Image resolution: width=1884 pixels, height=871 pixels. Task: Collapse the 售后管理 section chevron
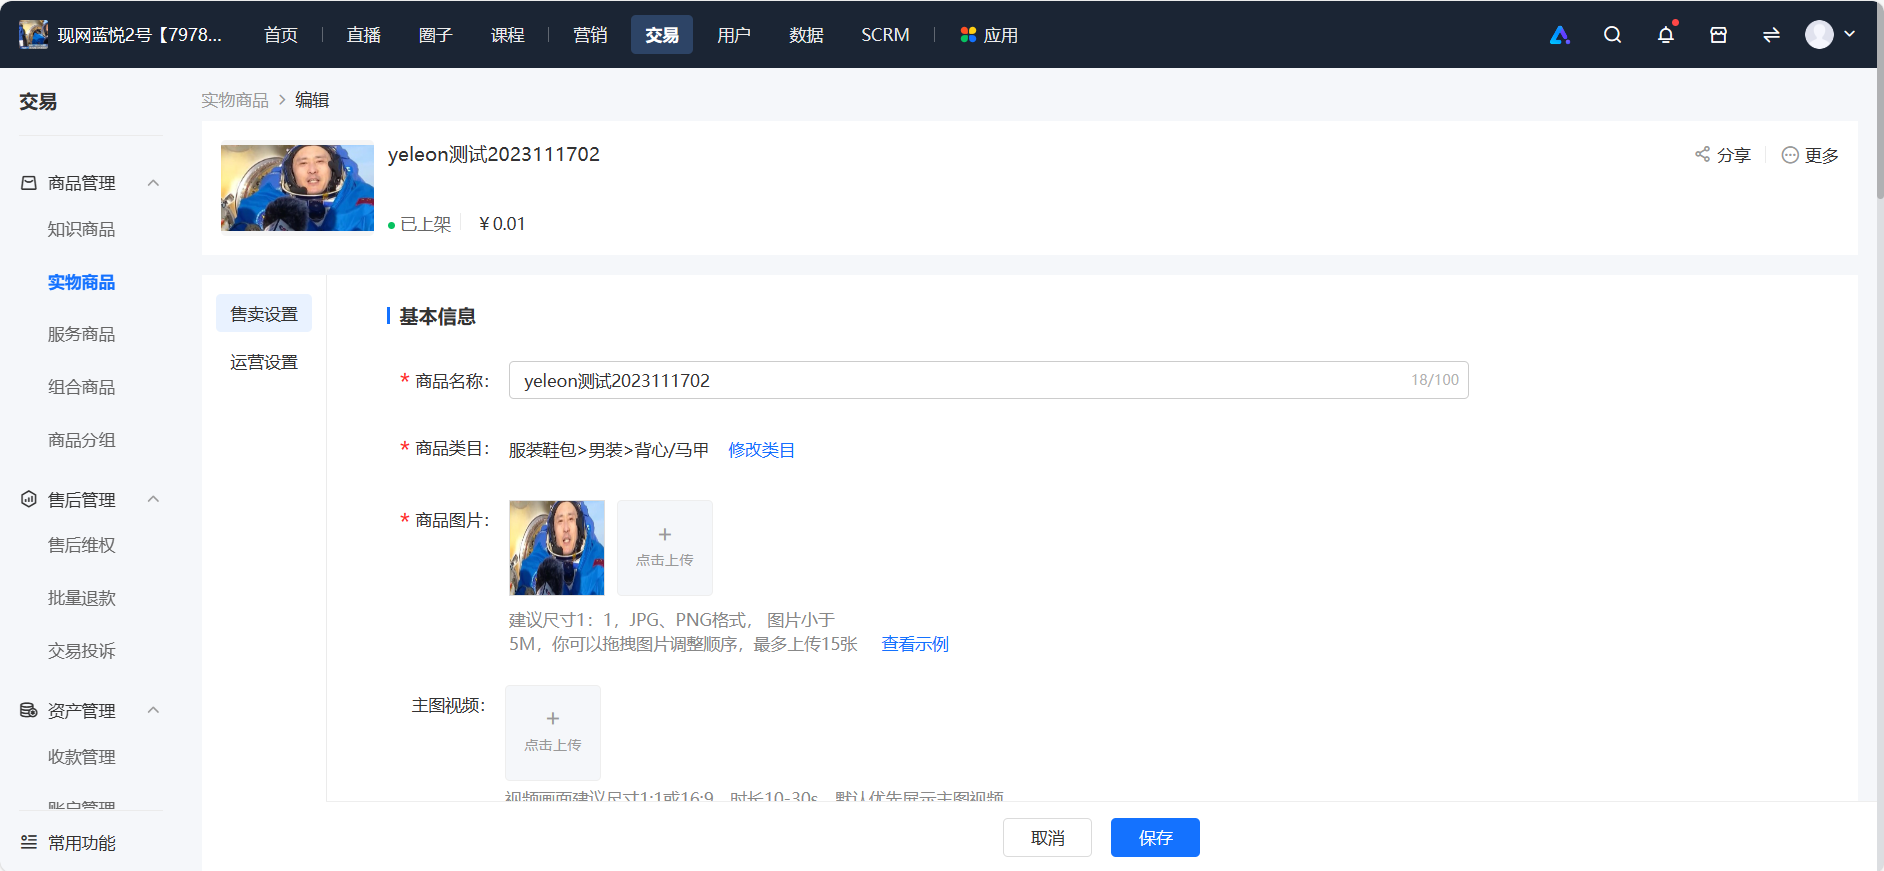pos(153,499)
